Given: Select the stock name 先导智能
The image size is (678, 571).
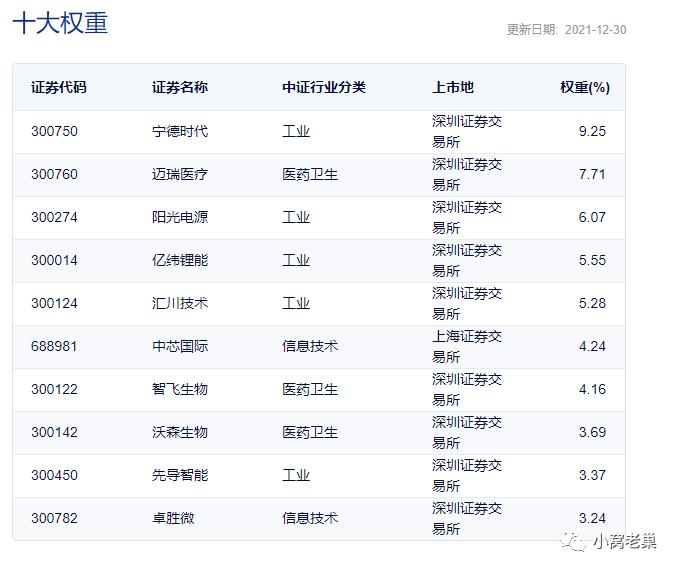Looking at the screenshot, I should pyautogui.click(x=180, y=475).
